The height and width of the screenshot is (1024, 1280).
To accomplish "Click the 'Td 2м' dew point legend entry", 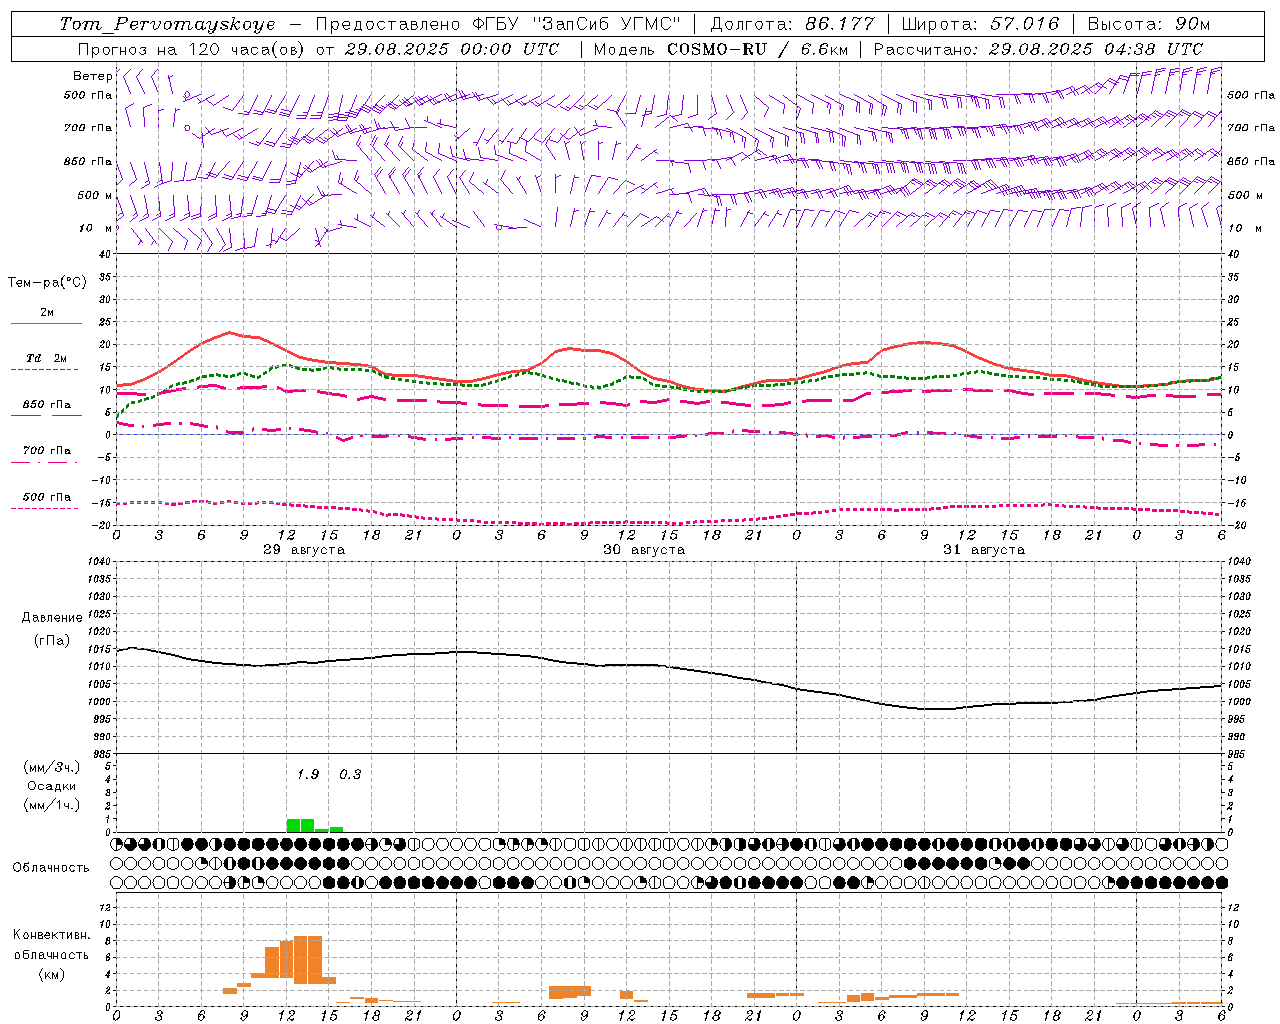I will coord(46,358).
